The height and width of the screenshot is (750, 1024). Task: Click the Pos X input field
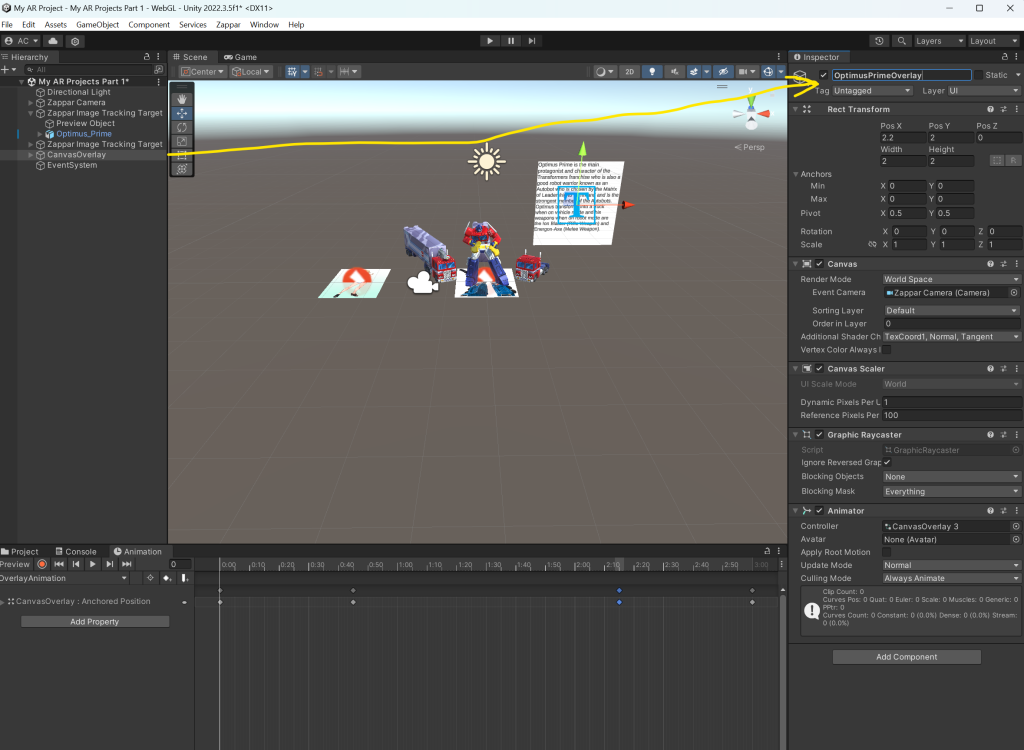click(902, 138)
